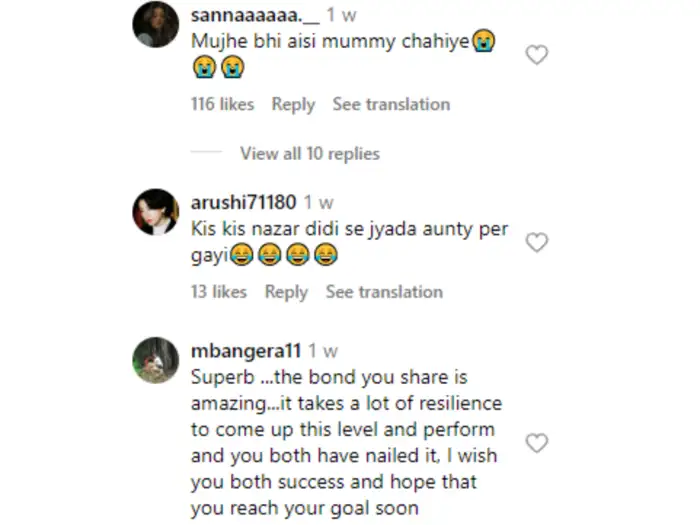The image size is (700, 525).
Task: Reply to sannaaaaaa.__'s comment
Action: click(293, 104)
